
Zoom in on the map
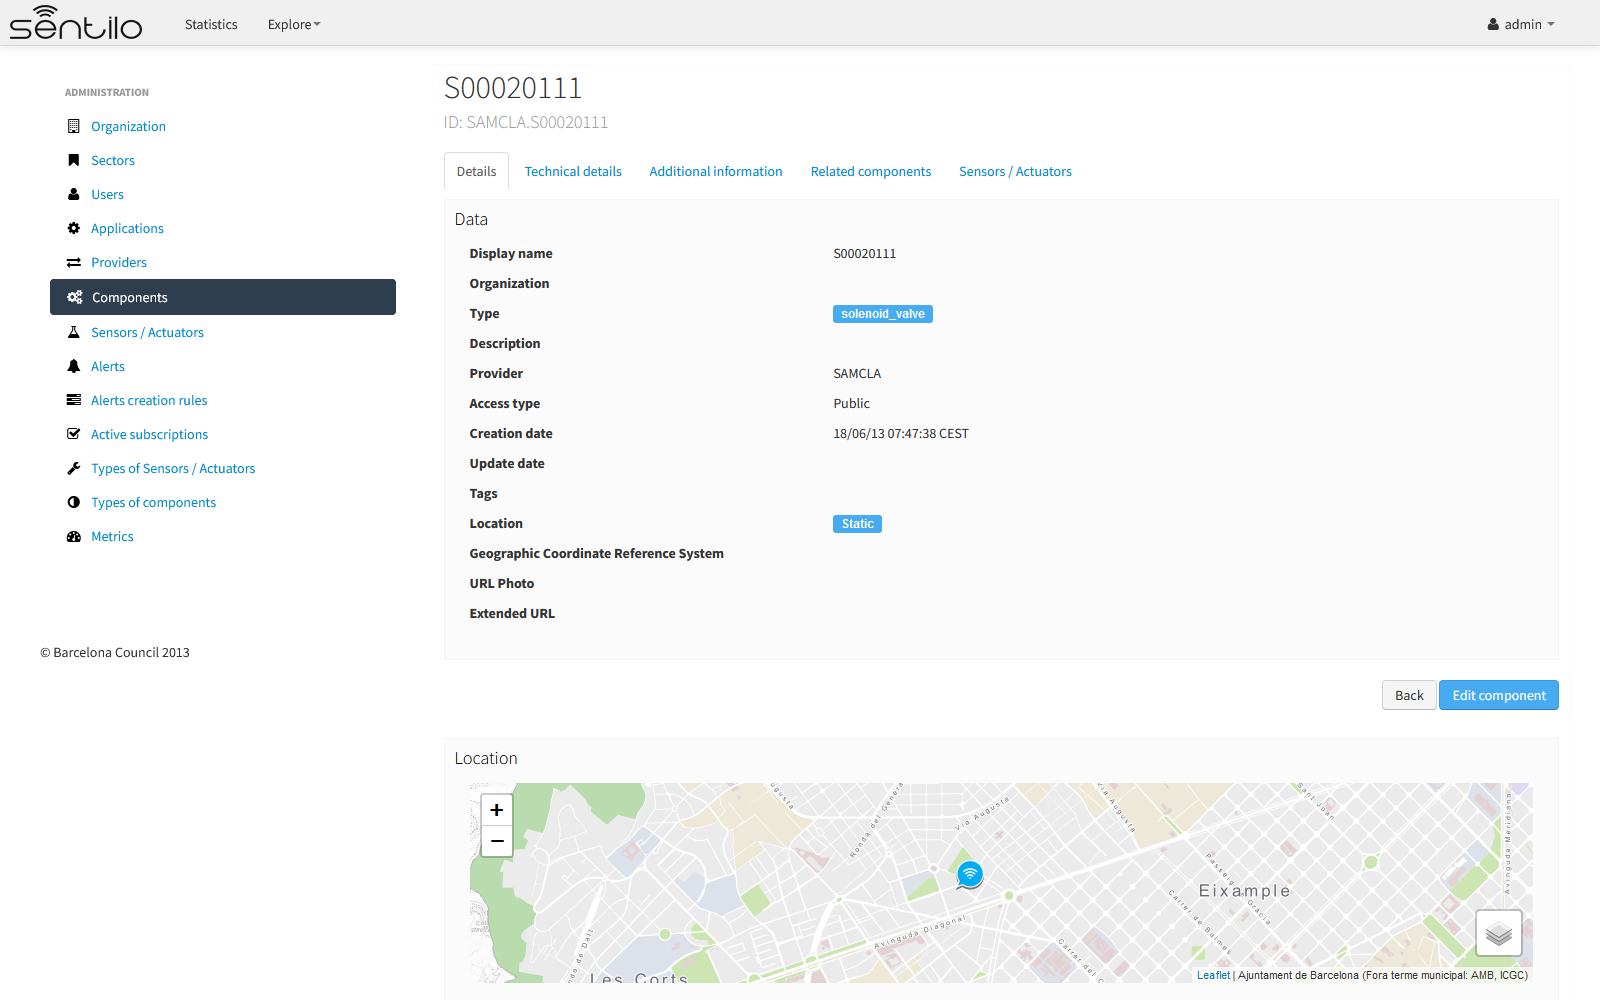click(497, 810)
